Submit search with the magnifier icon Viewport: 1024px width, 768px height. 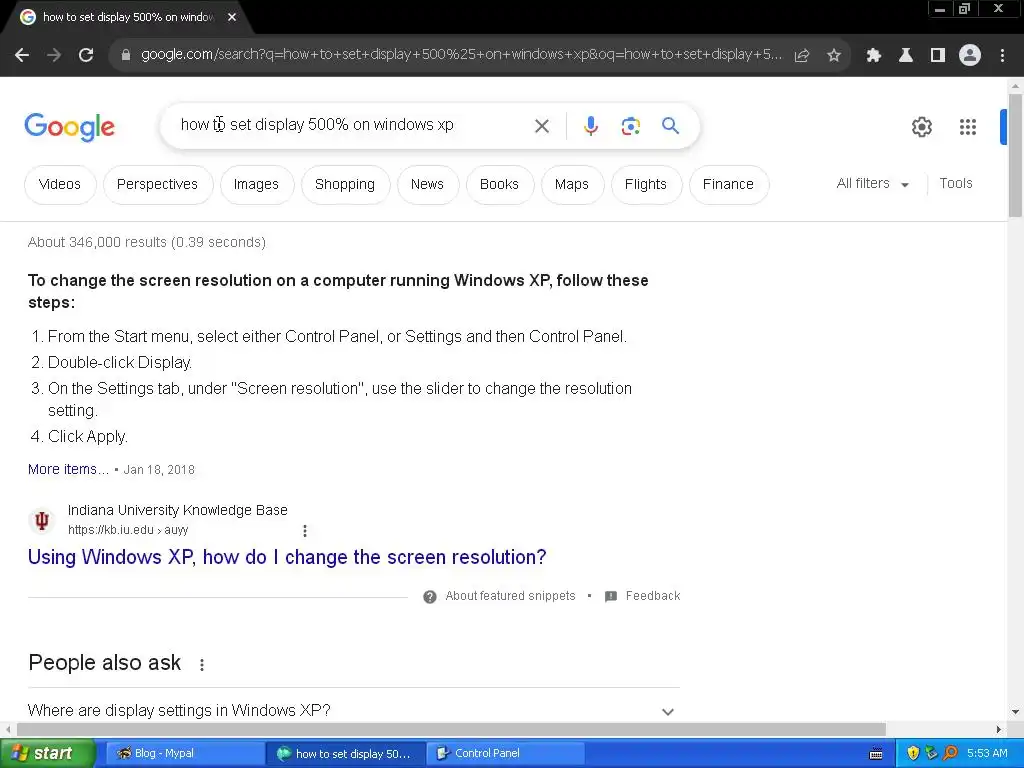coord(671,125)
